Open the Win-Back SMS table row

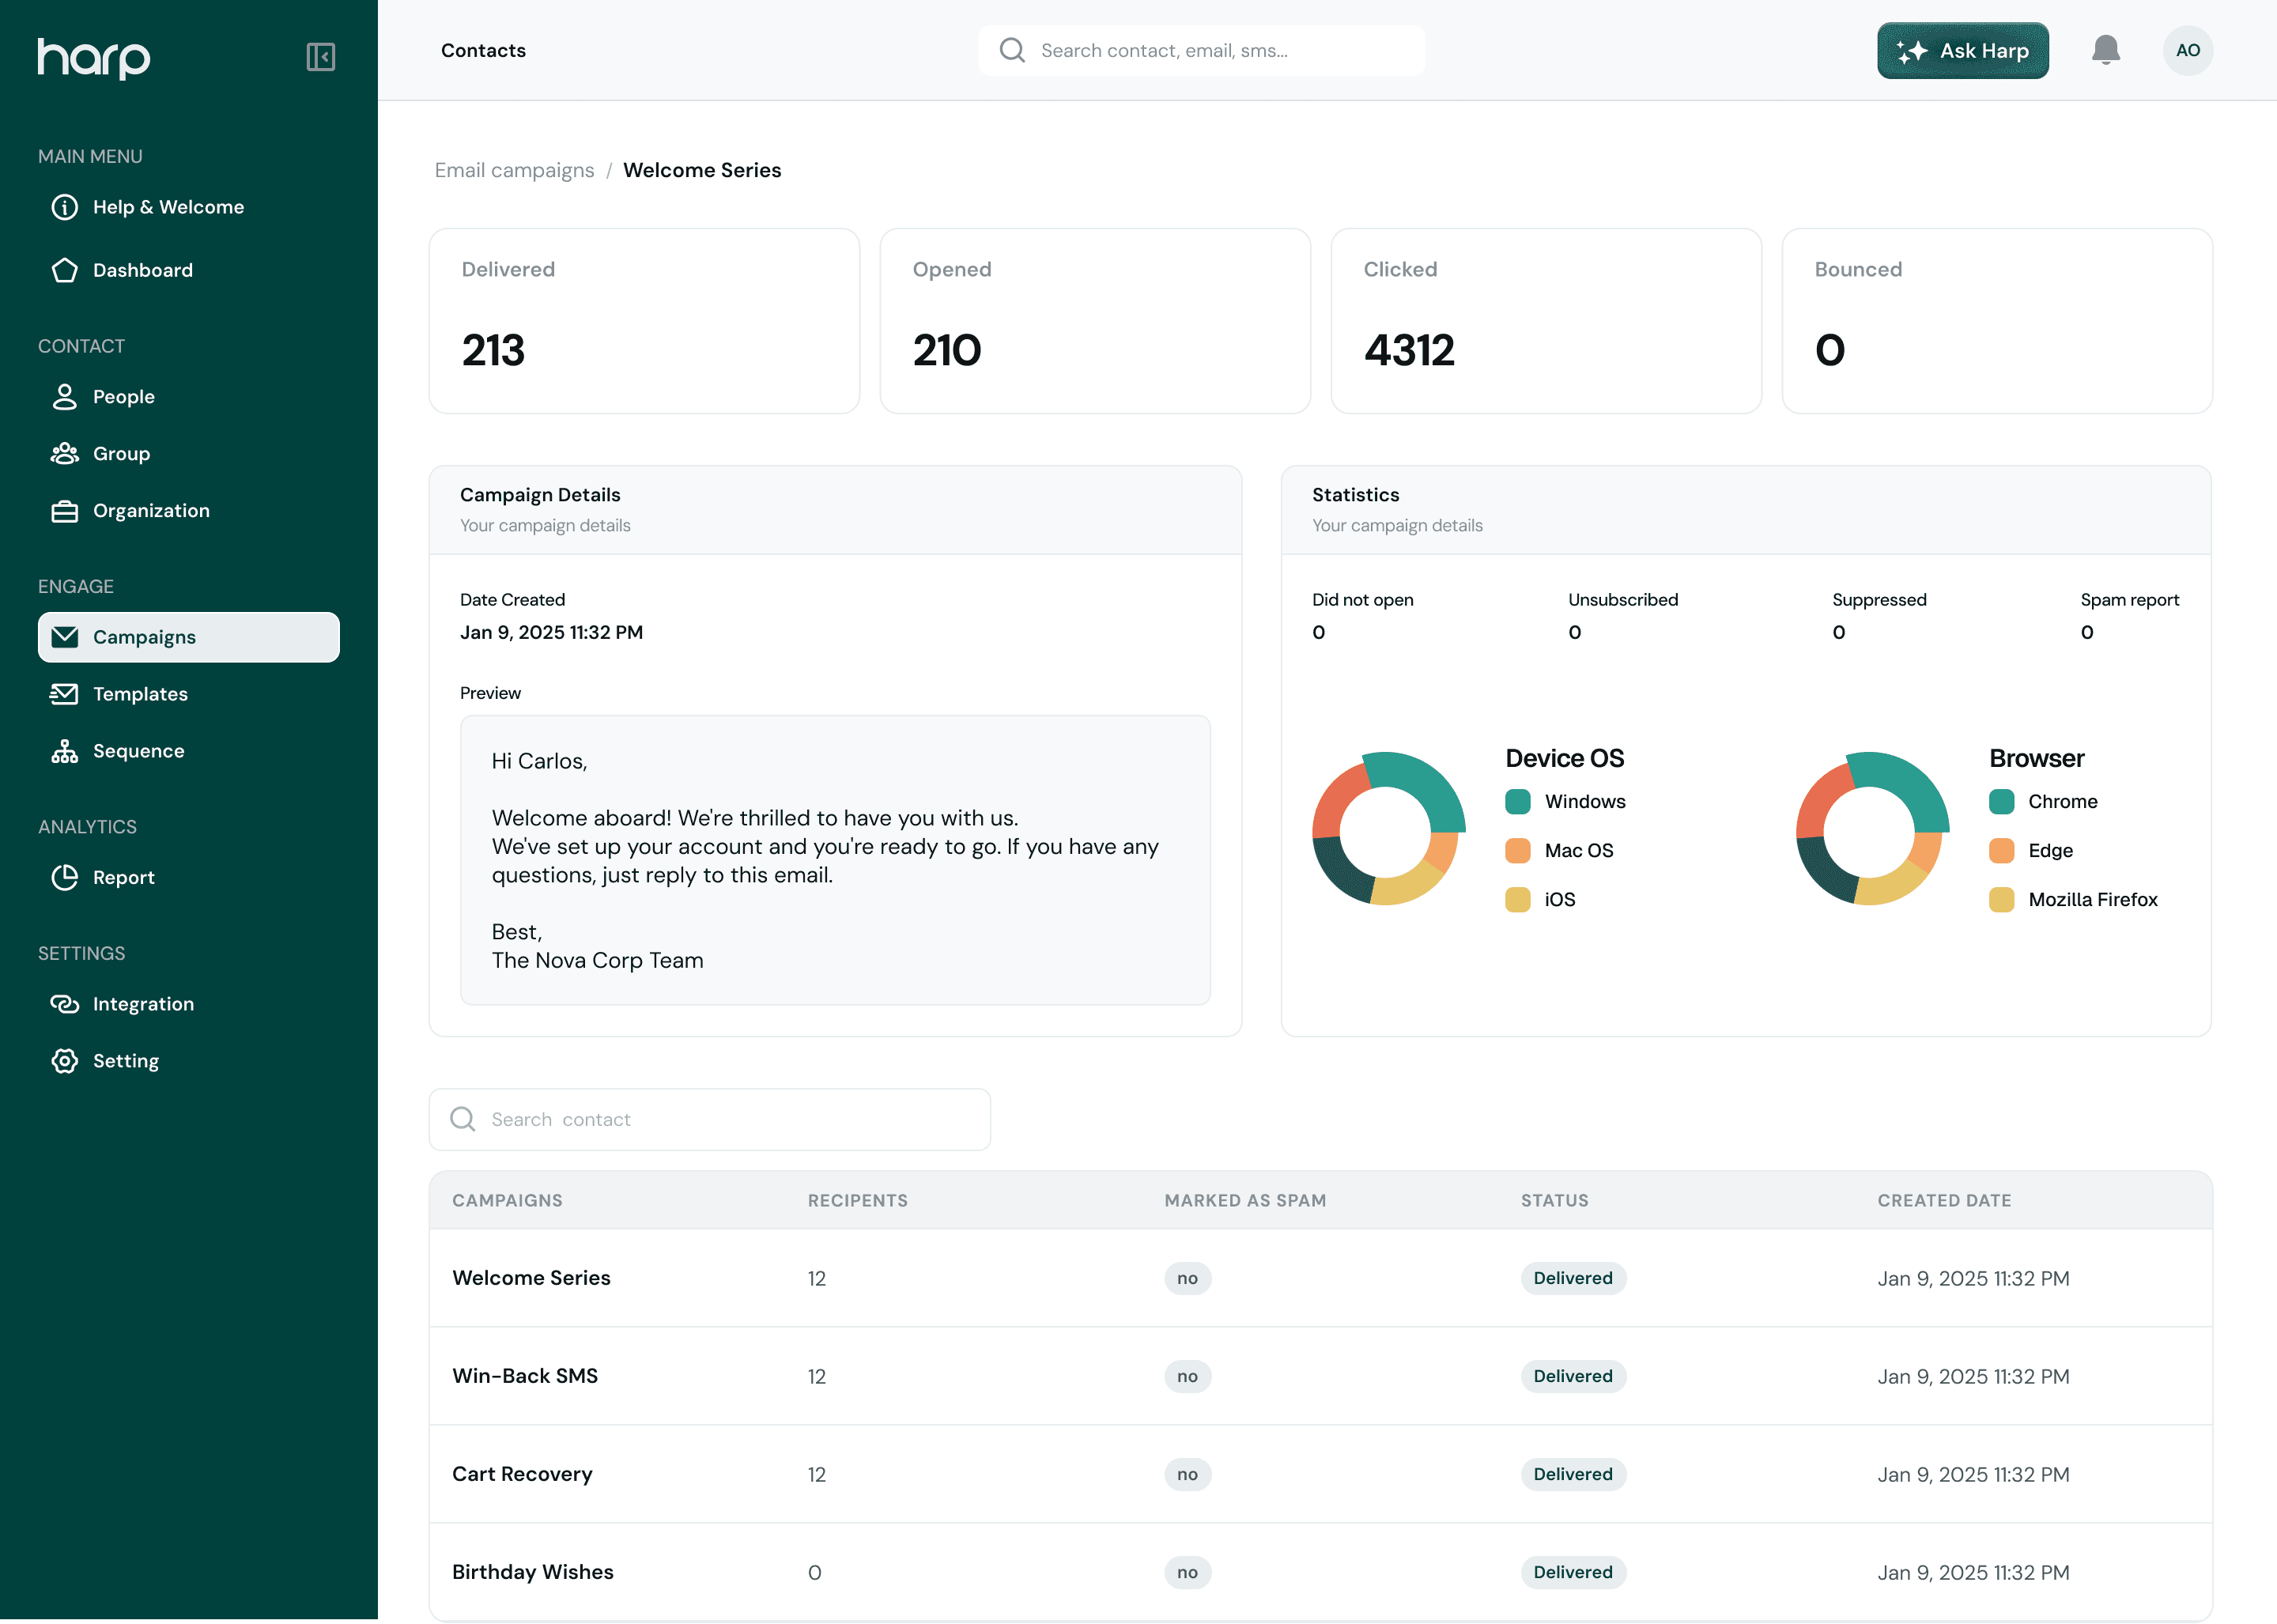click(x=1320, y=1376)
